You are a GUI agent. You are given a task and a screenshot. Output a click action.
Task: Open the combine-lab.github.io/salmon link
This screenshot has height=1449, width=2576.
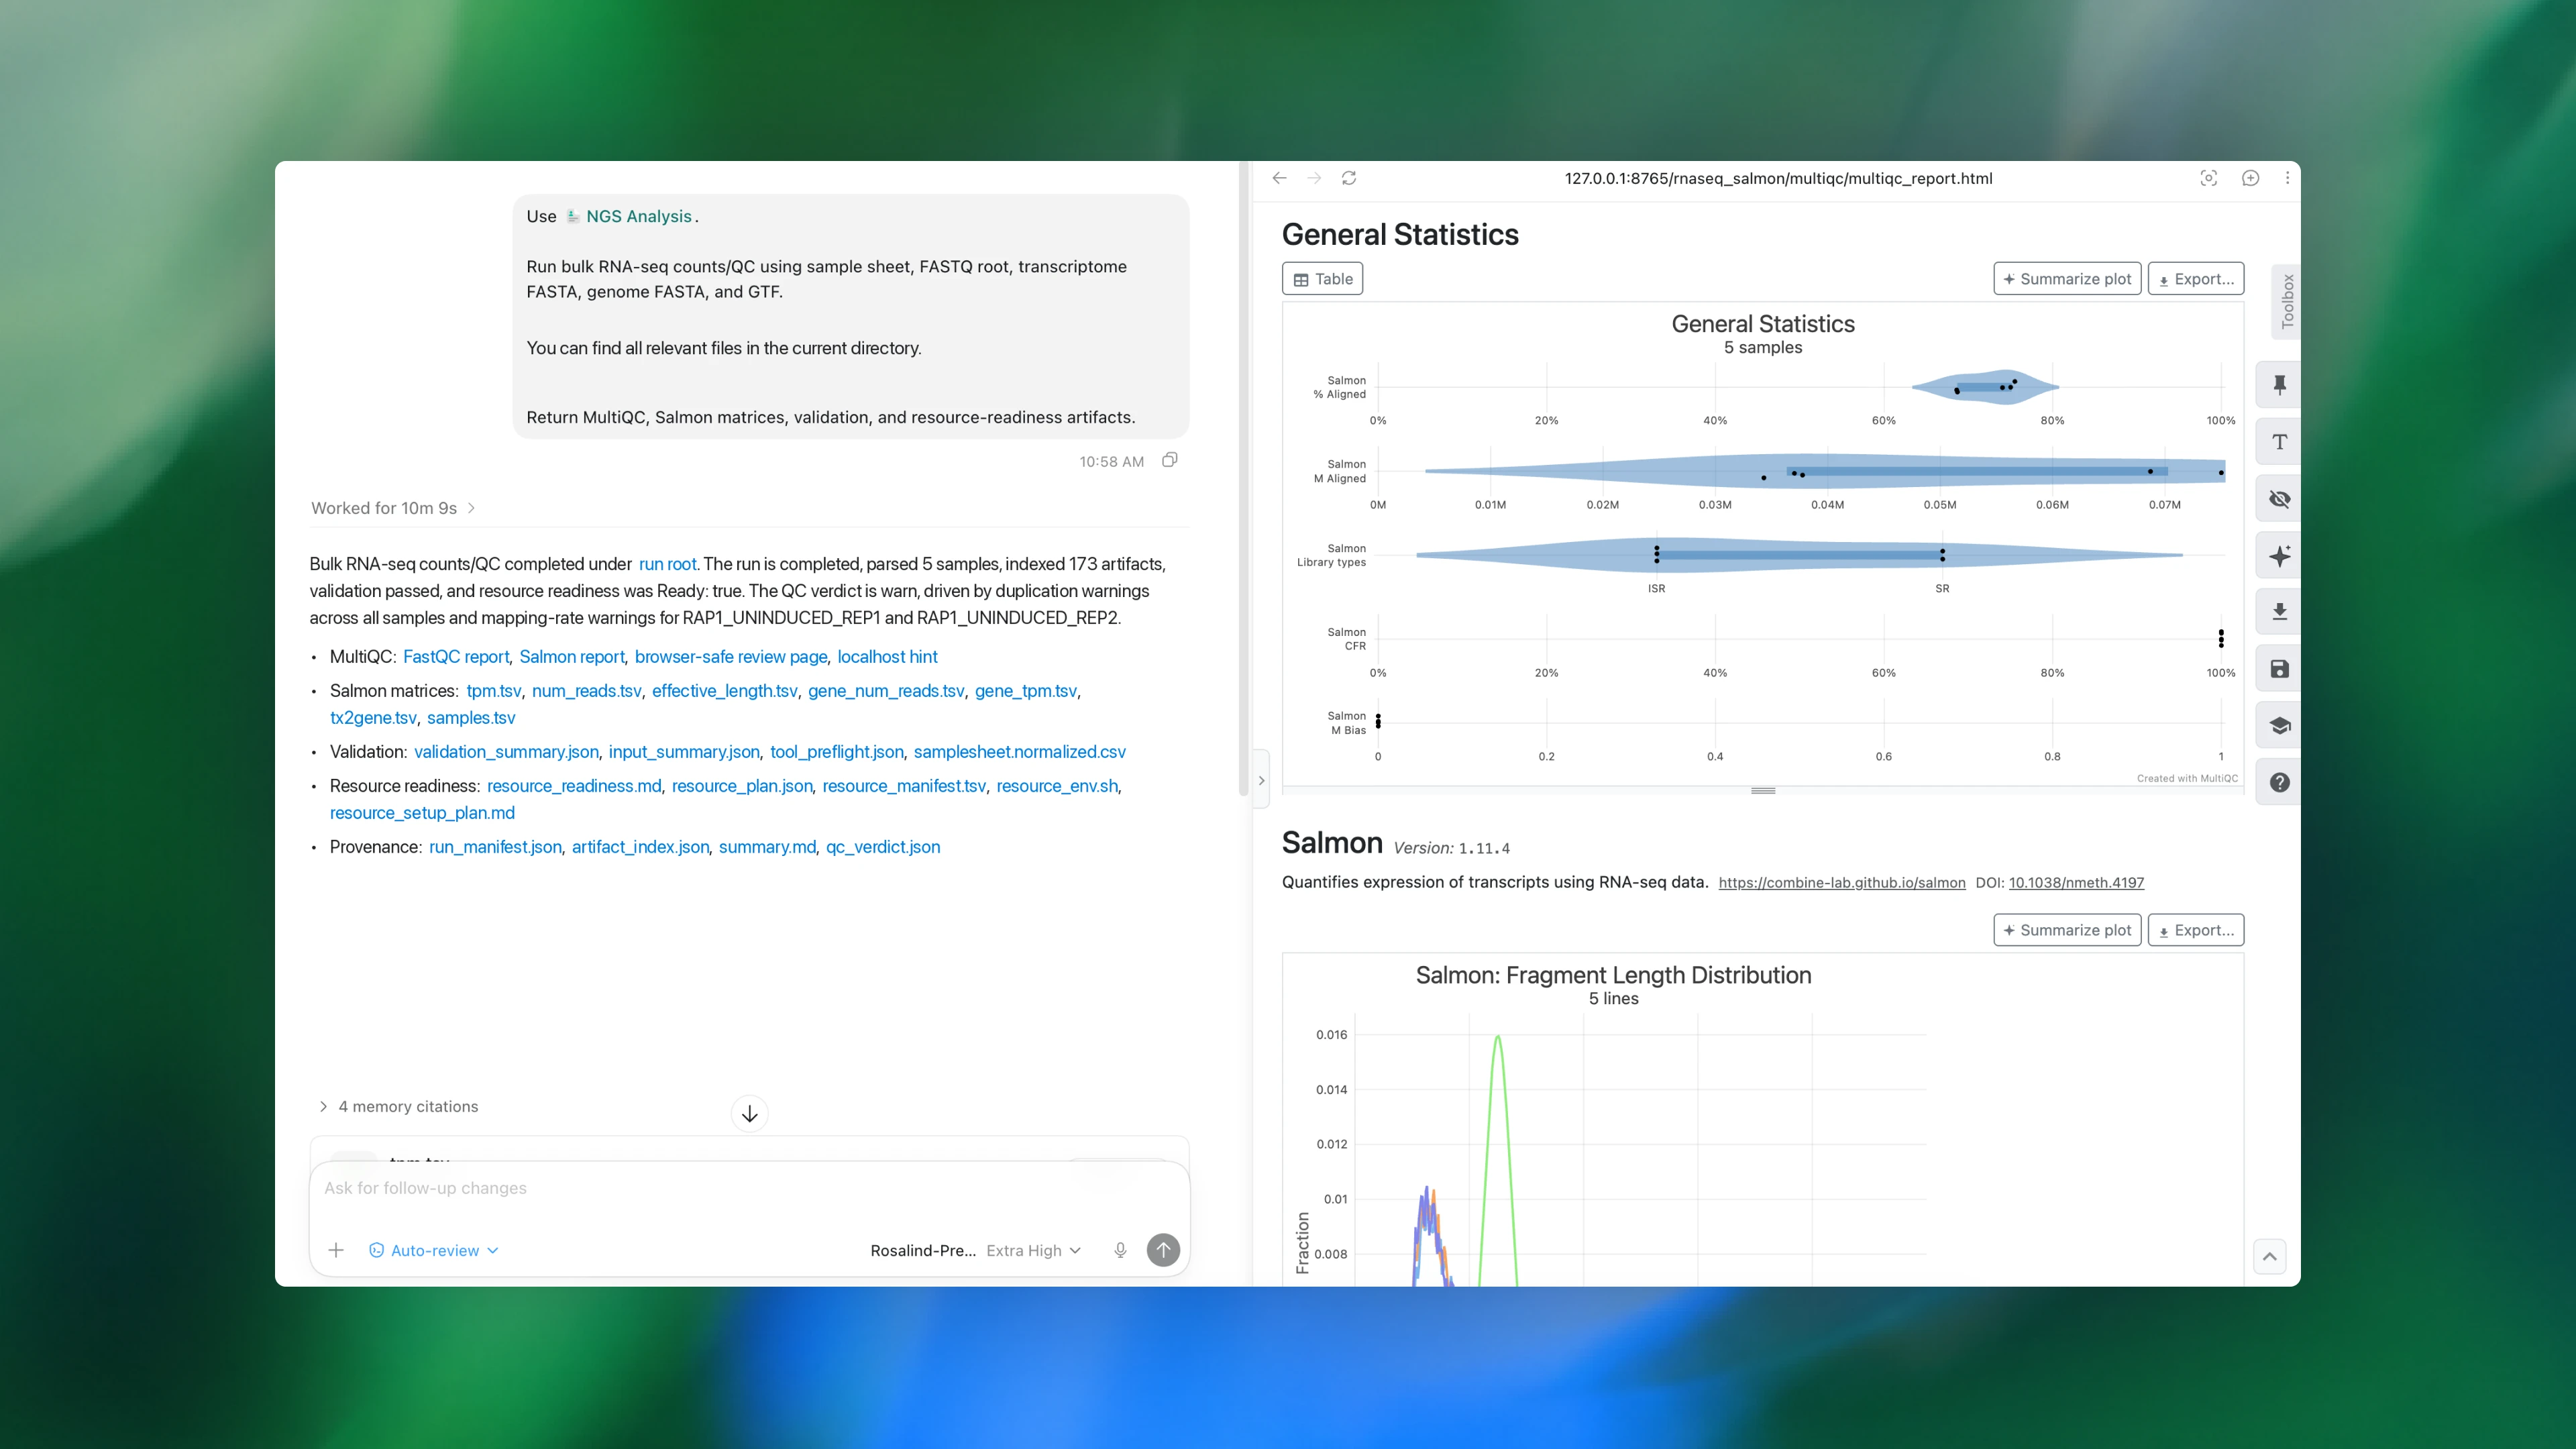tap(1842, 883)
